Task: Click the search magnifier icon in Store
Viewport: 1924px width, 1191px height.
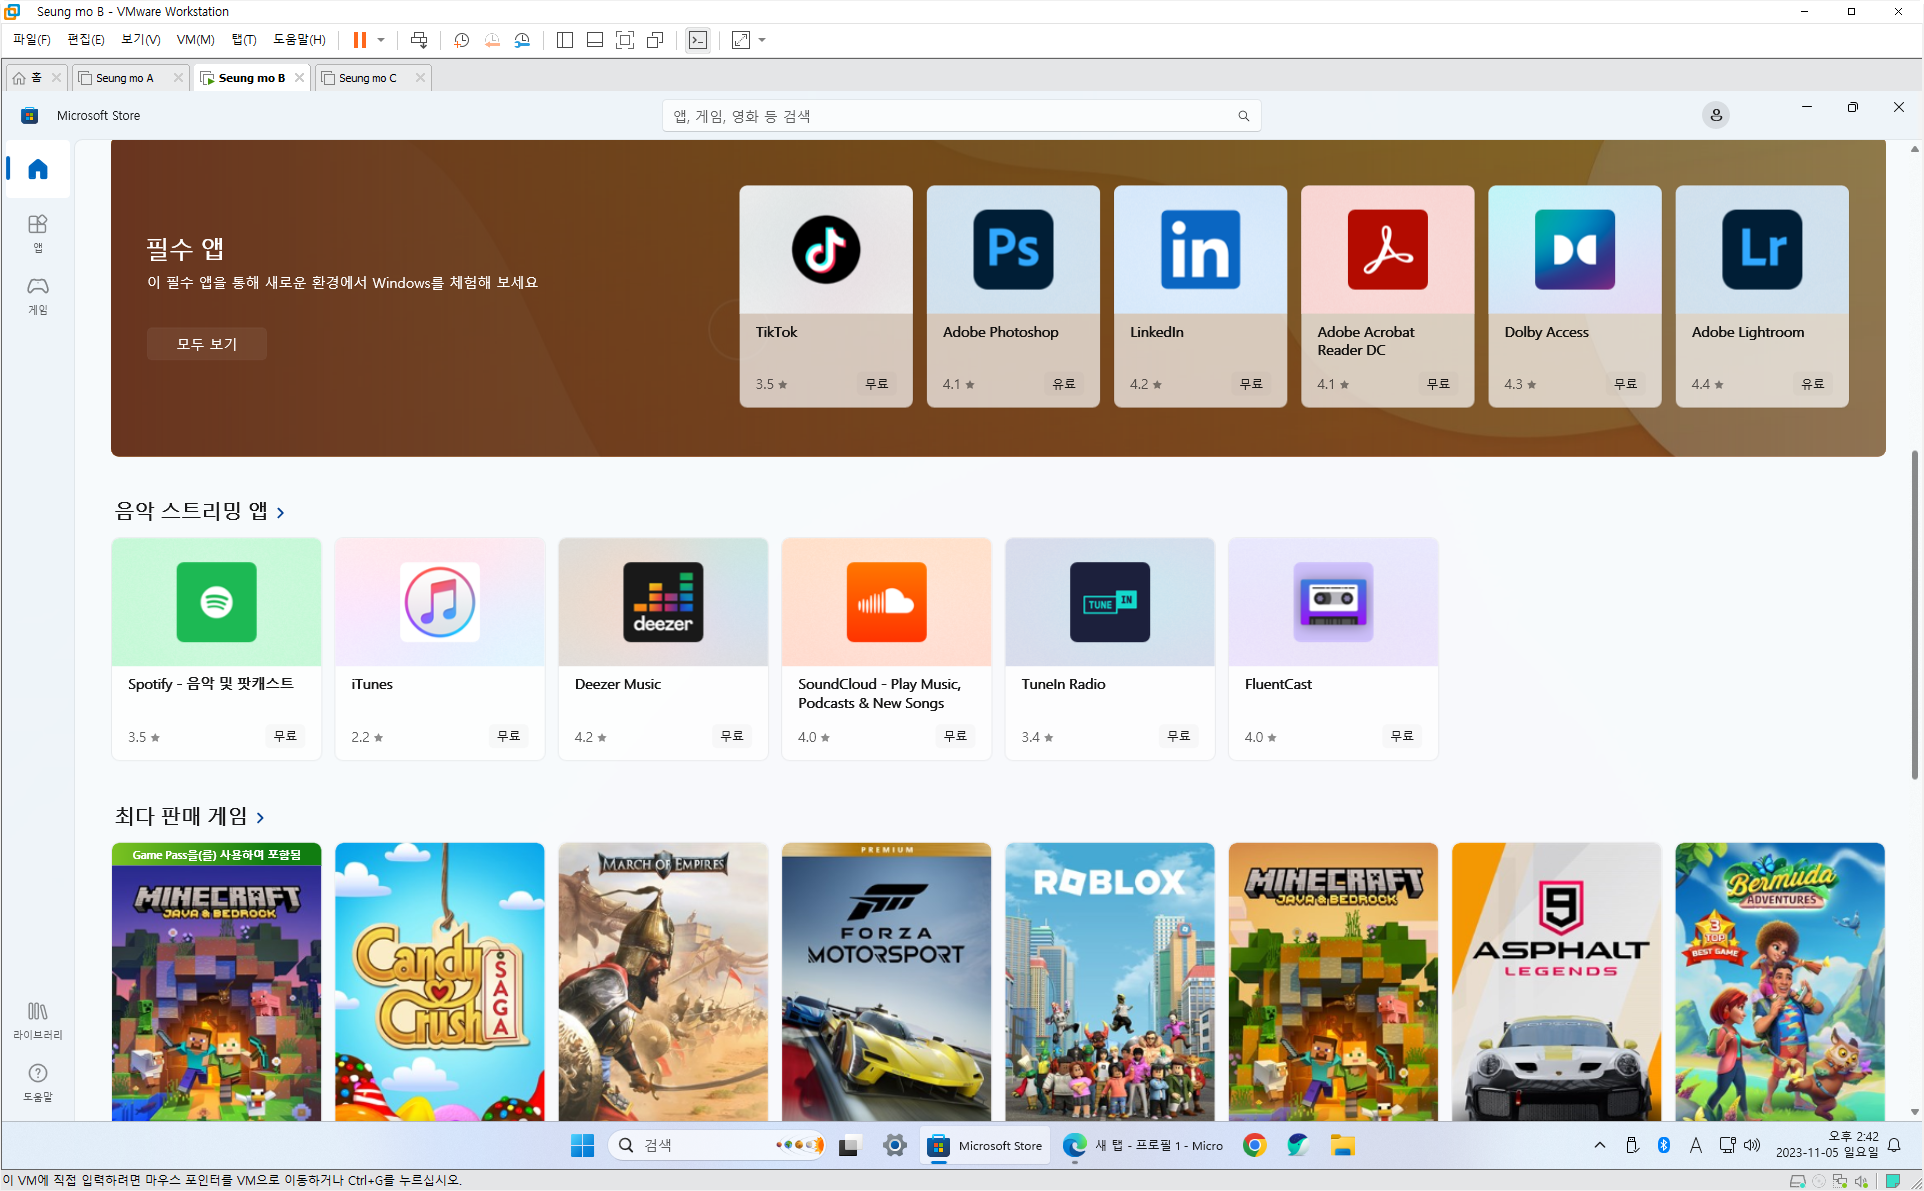Action: 1243,116
